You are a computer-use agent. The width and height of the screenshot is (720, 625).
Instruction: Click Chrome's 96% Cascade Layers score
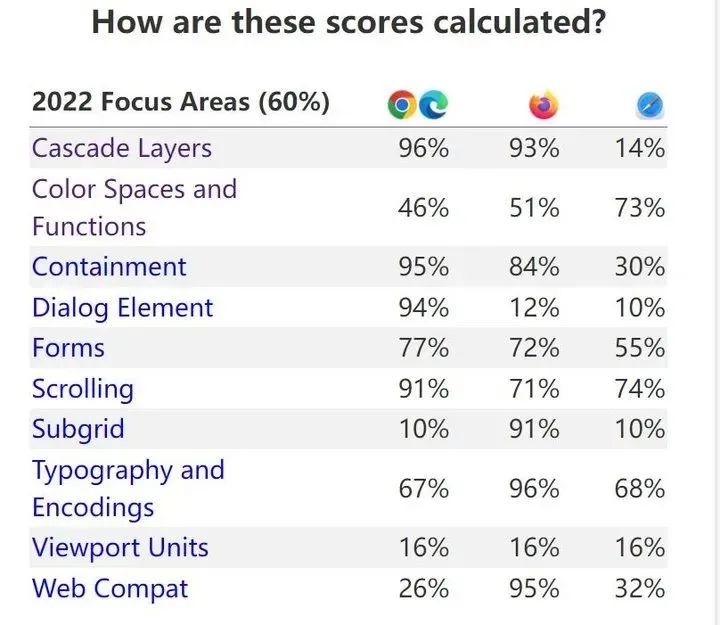coord(424,148)
